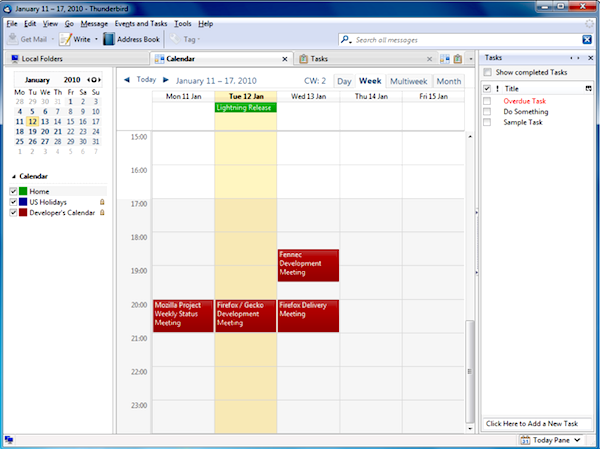The width and height of the screenshot is (600, 449).
Task: Open Today Pane dropdown chevron
Action: pos(577,440)
